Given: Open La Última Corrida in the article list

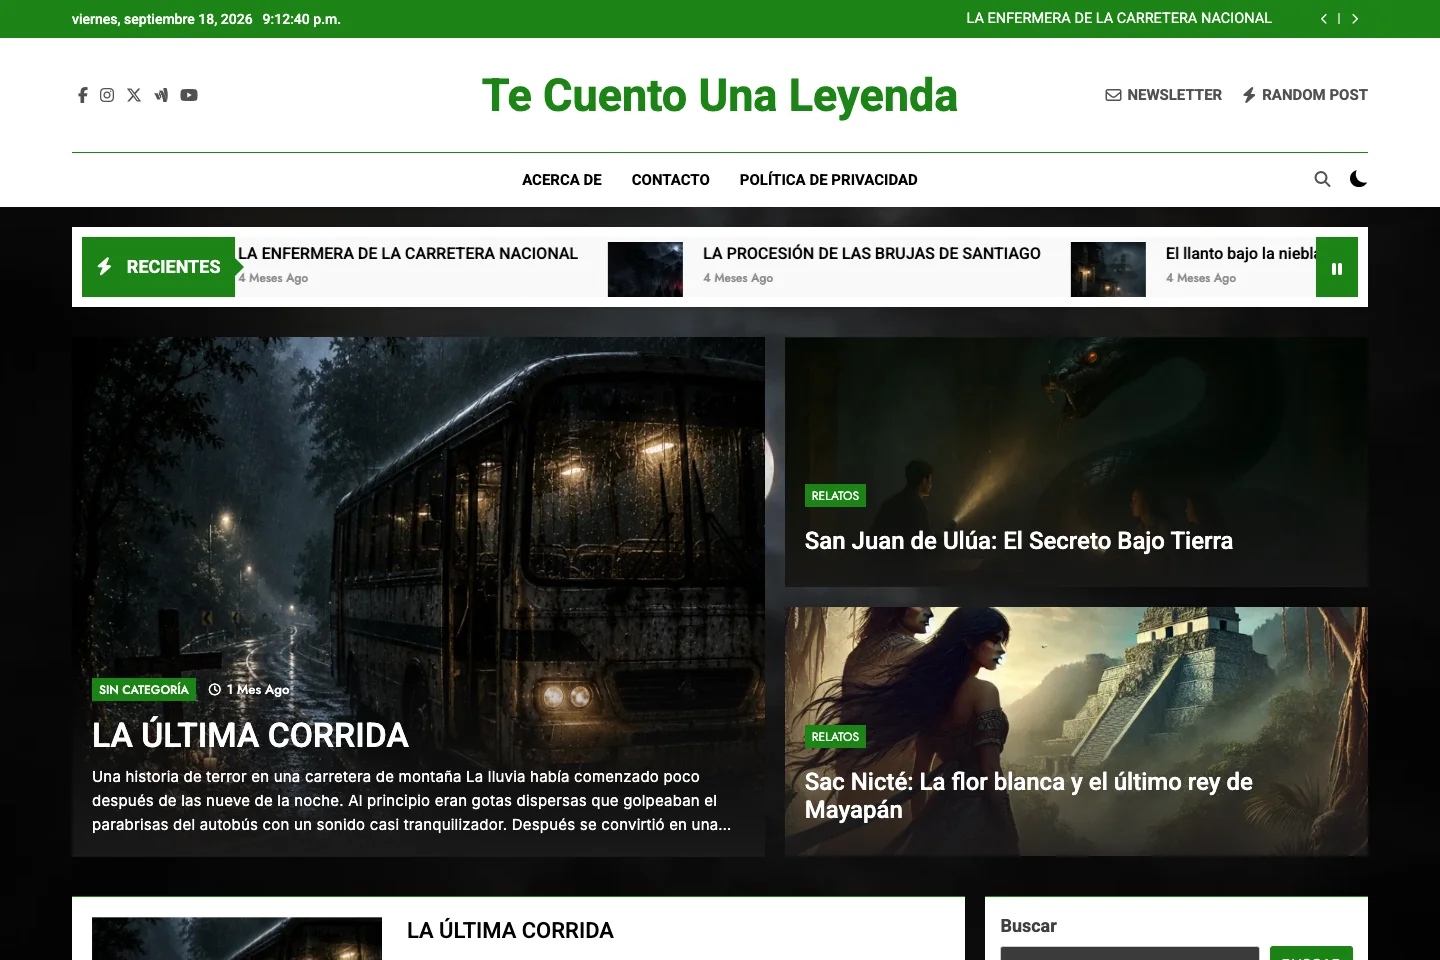Looking at the screenshot, I should click(510, 931).
